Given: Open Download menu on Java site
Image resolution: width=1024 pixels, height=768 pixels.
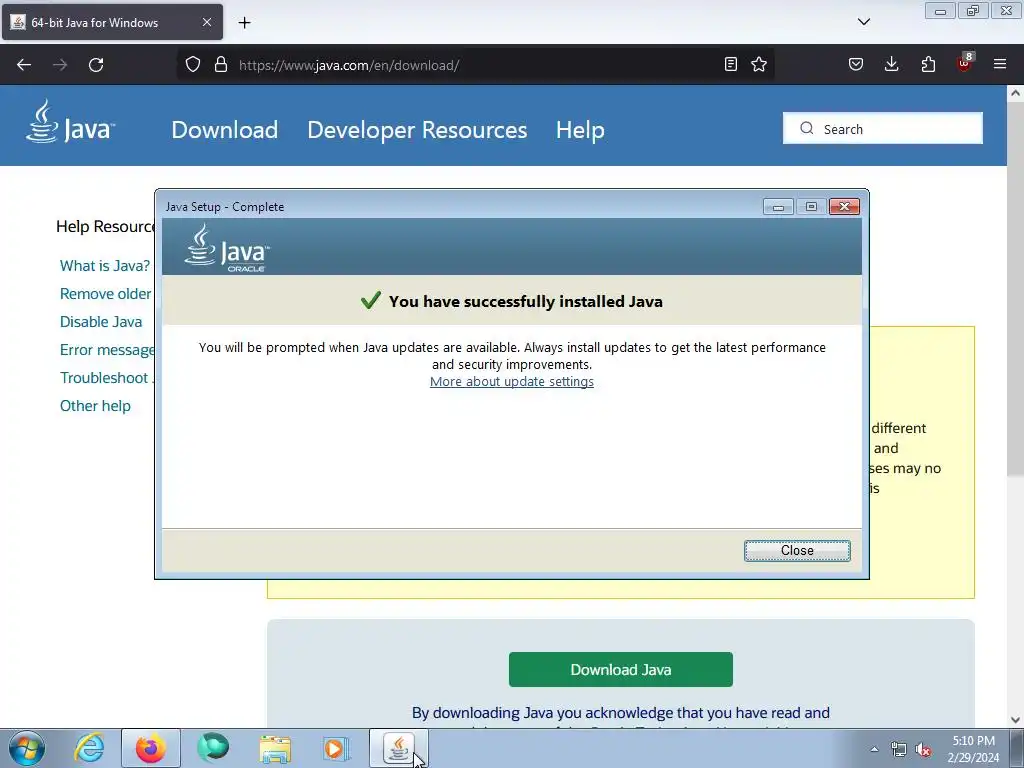Looking at the screenshot, I should (x=225, y=130).
